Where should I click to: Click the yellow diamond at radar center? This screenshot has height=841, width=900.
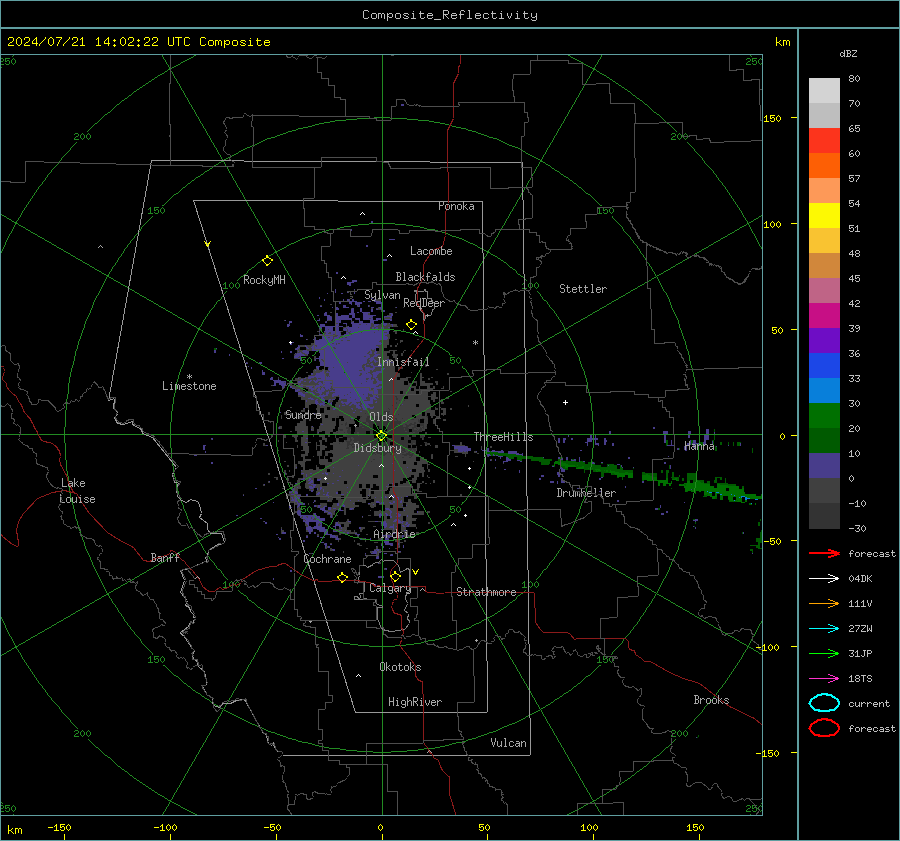[x=381, y=435]
